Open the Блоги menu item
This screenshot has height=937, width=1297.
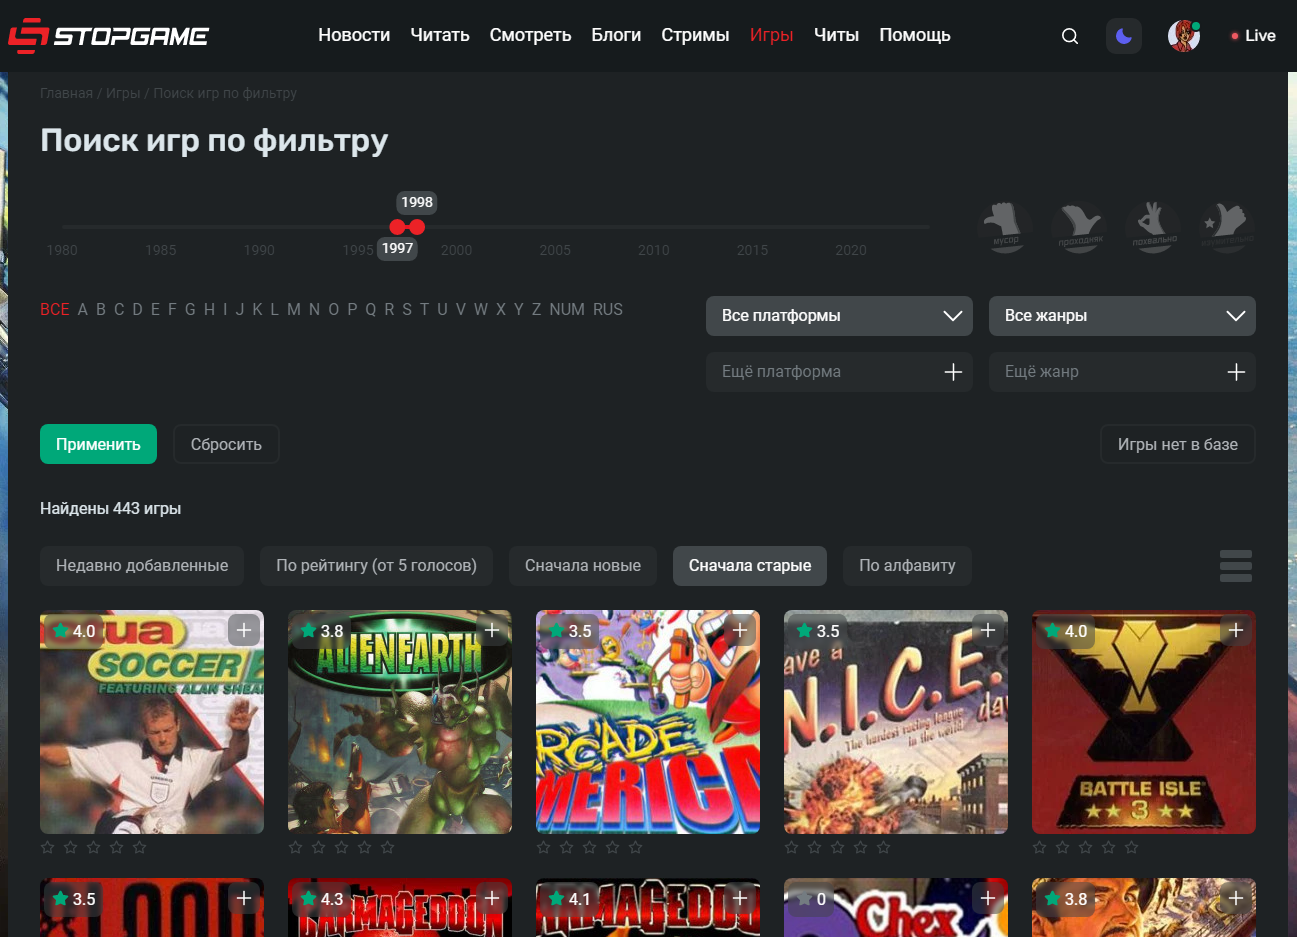click(616, 35)
